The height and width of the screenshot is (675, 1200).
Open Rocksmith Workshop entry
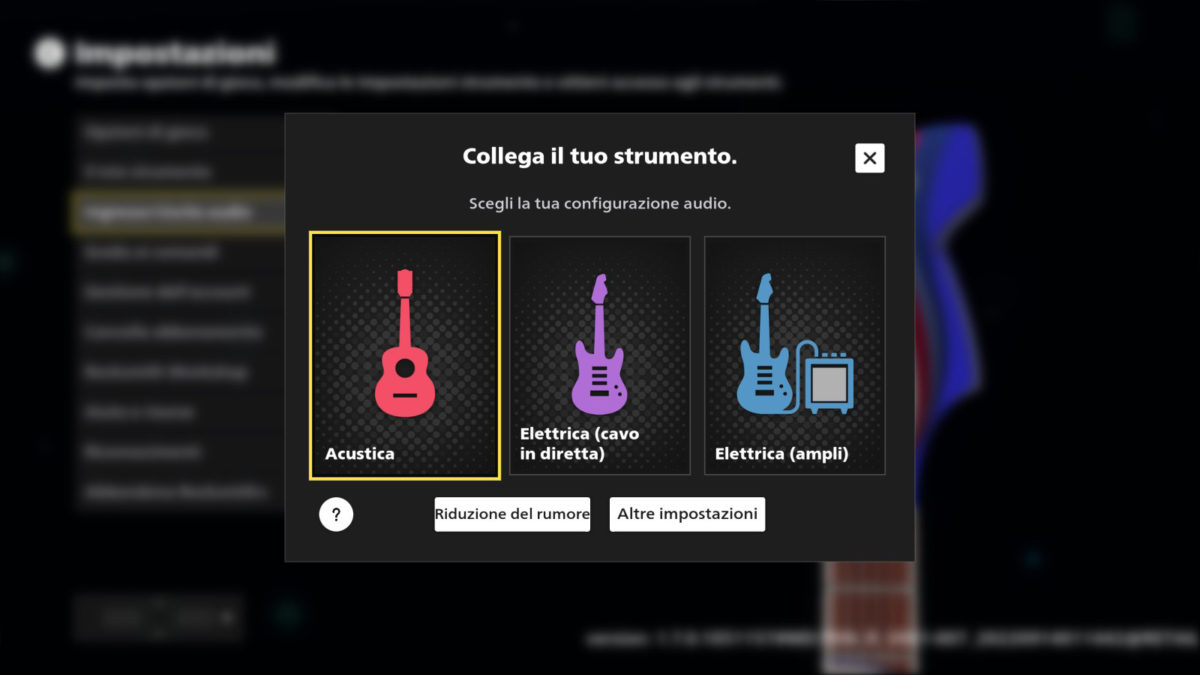[x=180, y=372]
